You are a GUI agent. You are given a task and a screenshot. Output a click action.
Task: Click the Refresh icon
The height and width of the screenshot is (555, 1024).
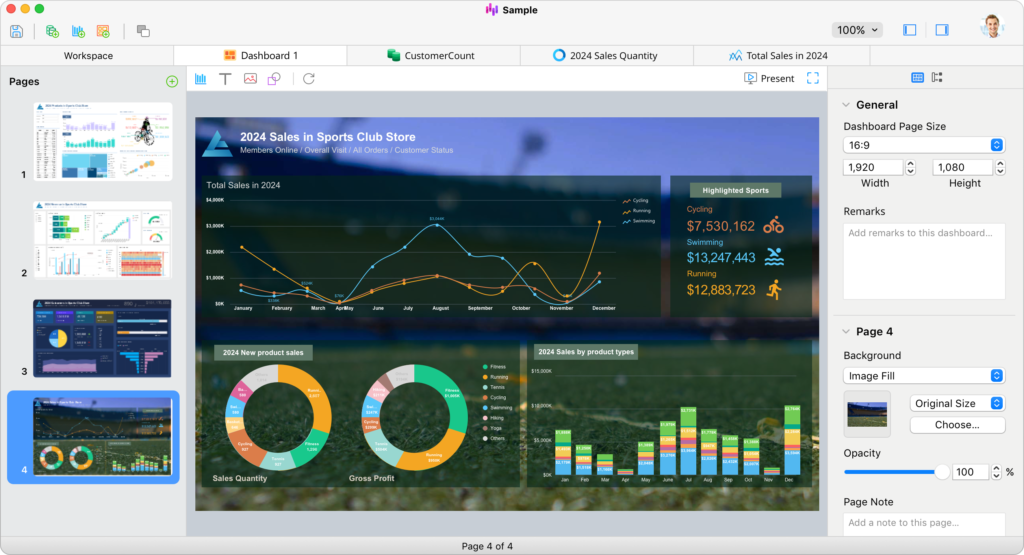[309, 79]
